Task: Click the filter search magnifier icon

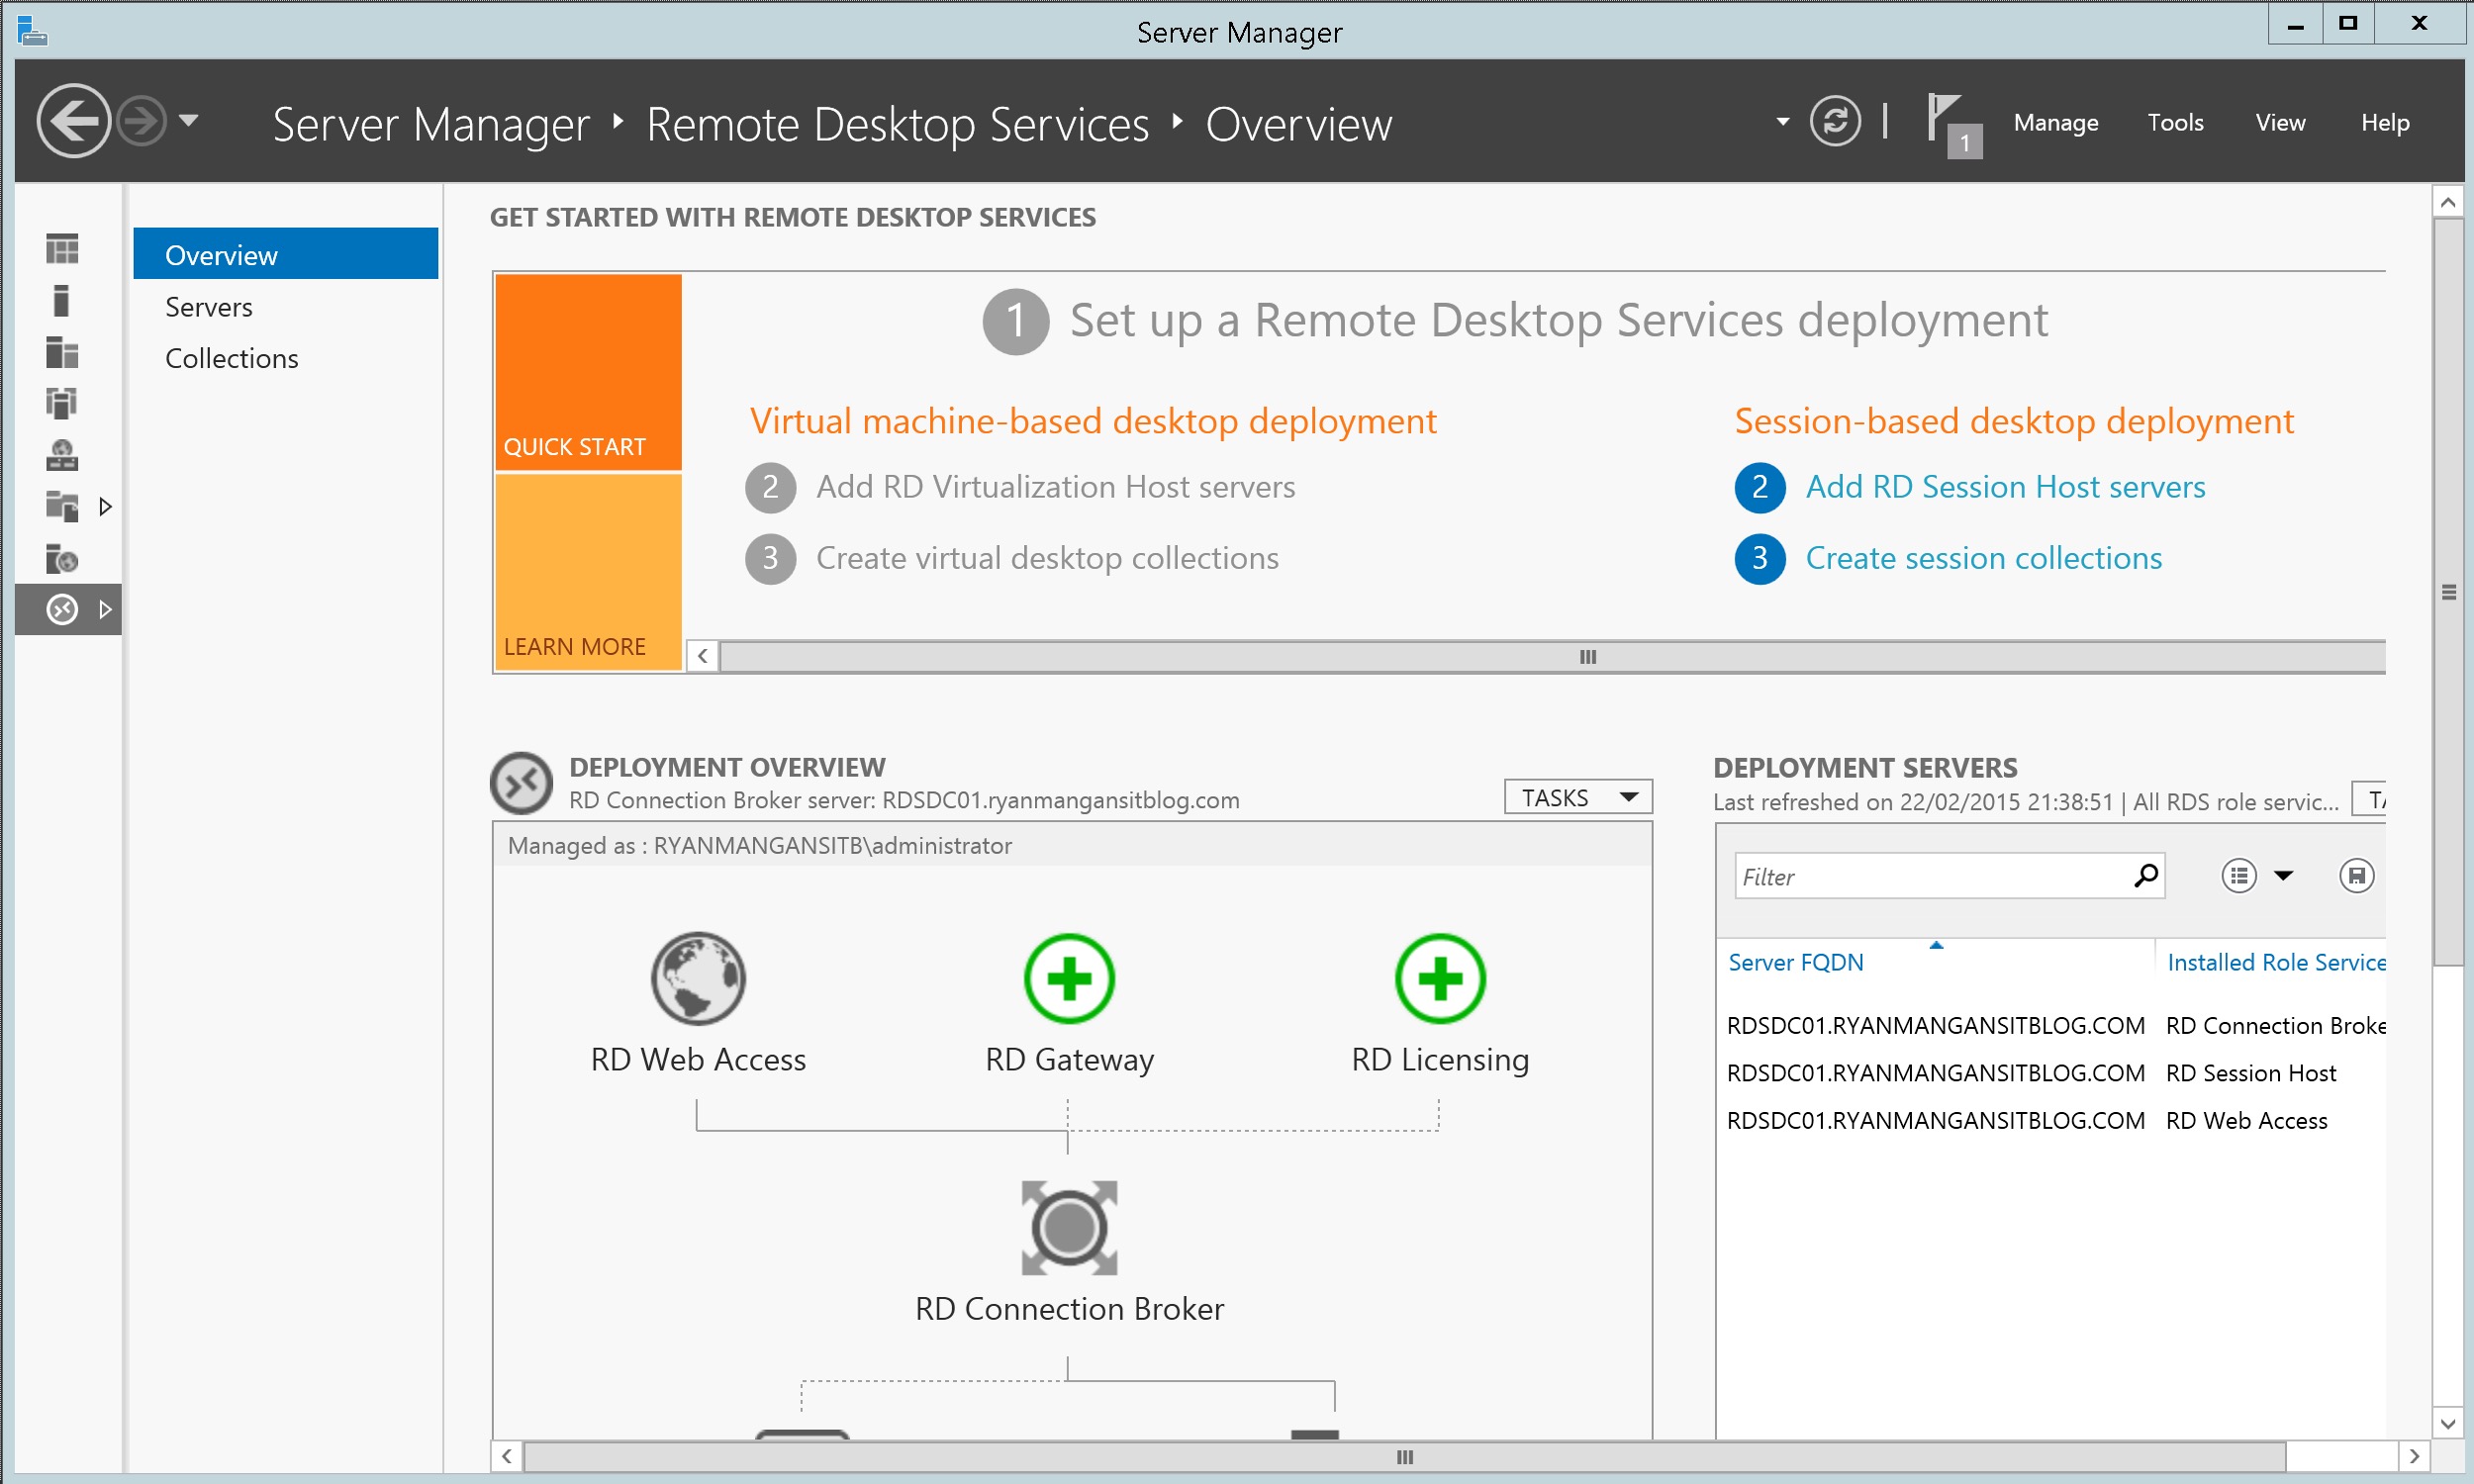Action: (x=2146, y=876)
